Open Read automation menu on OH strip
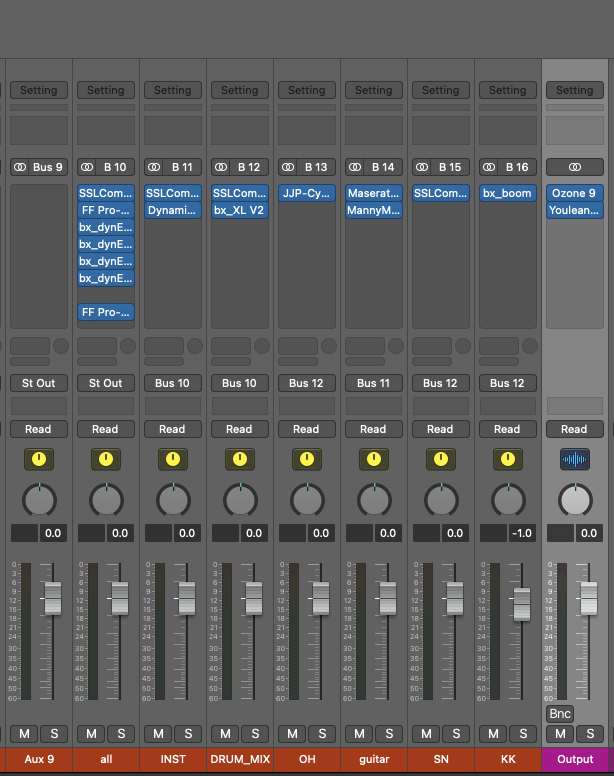The height and width of the screenshot is (776, 614). coord(307,429)
